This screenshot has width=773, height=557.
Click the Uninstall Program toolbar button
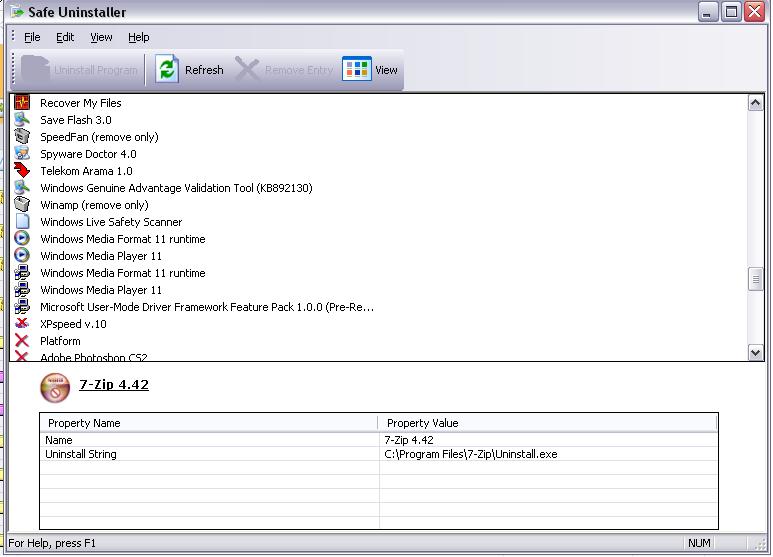[81, 70]
